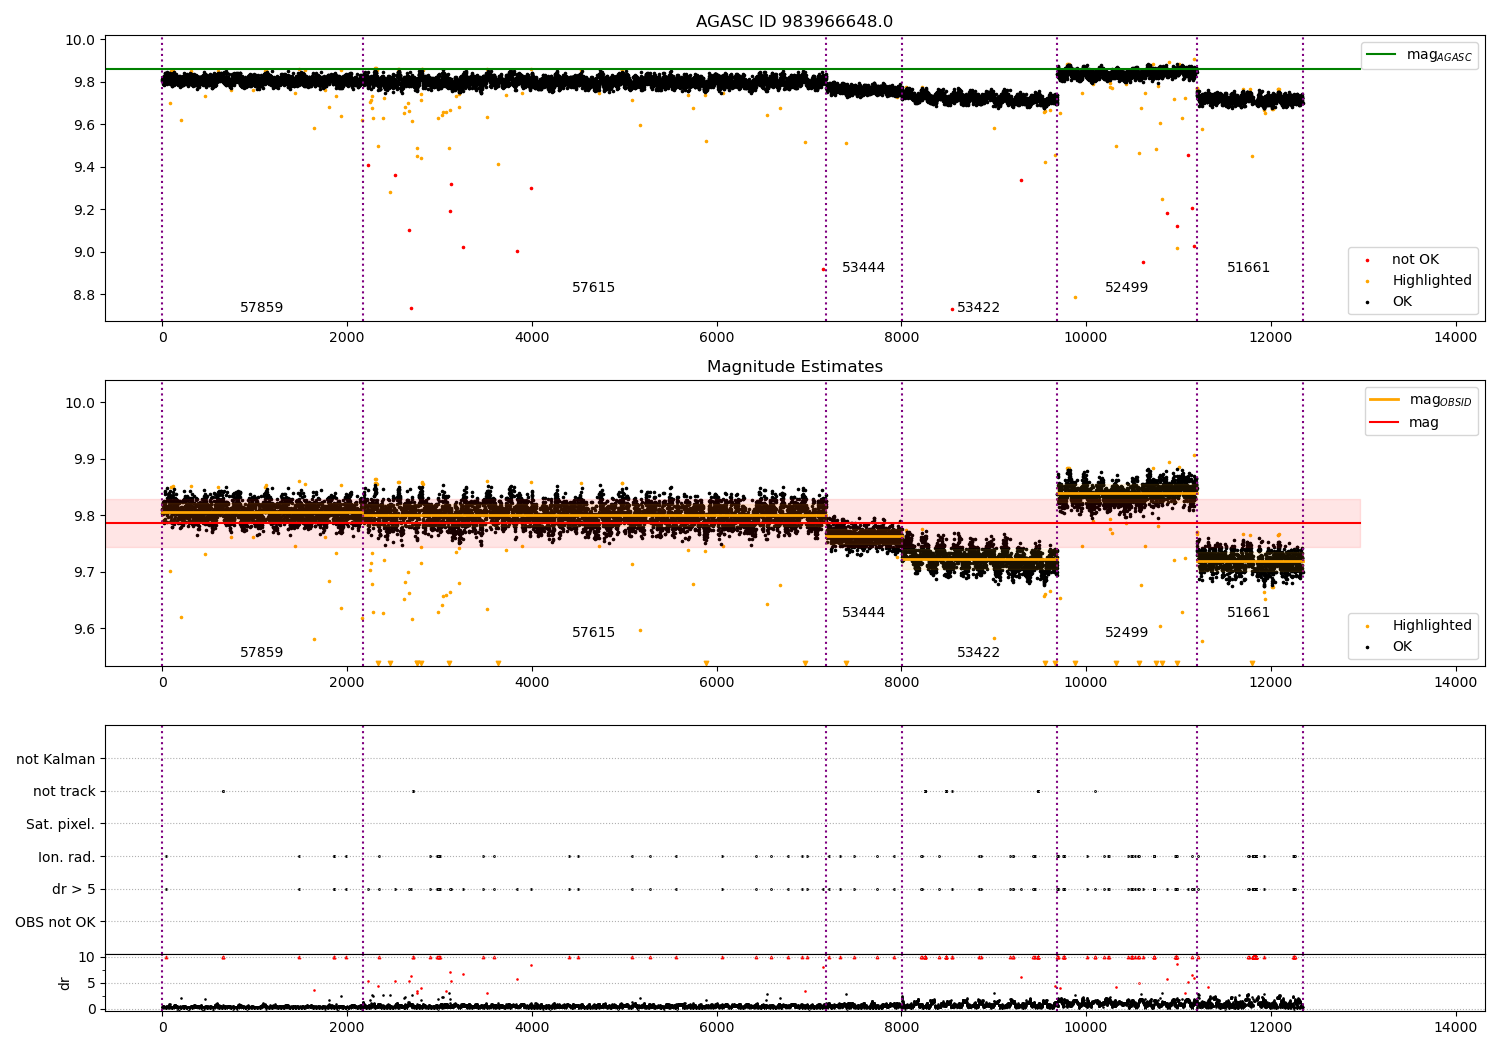Click OBSID label 57859 in the AGASC plot
This screenshot has width=1500, height=1050.
click(x=262, y=308)
